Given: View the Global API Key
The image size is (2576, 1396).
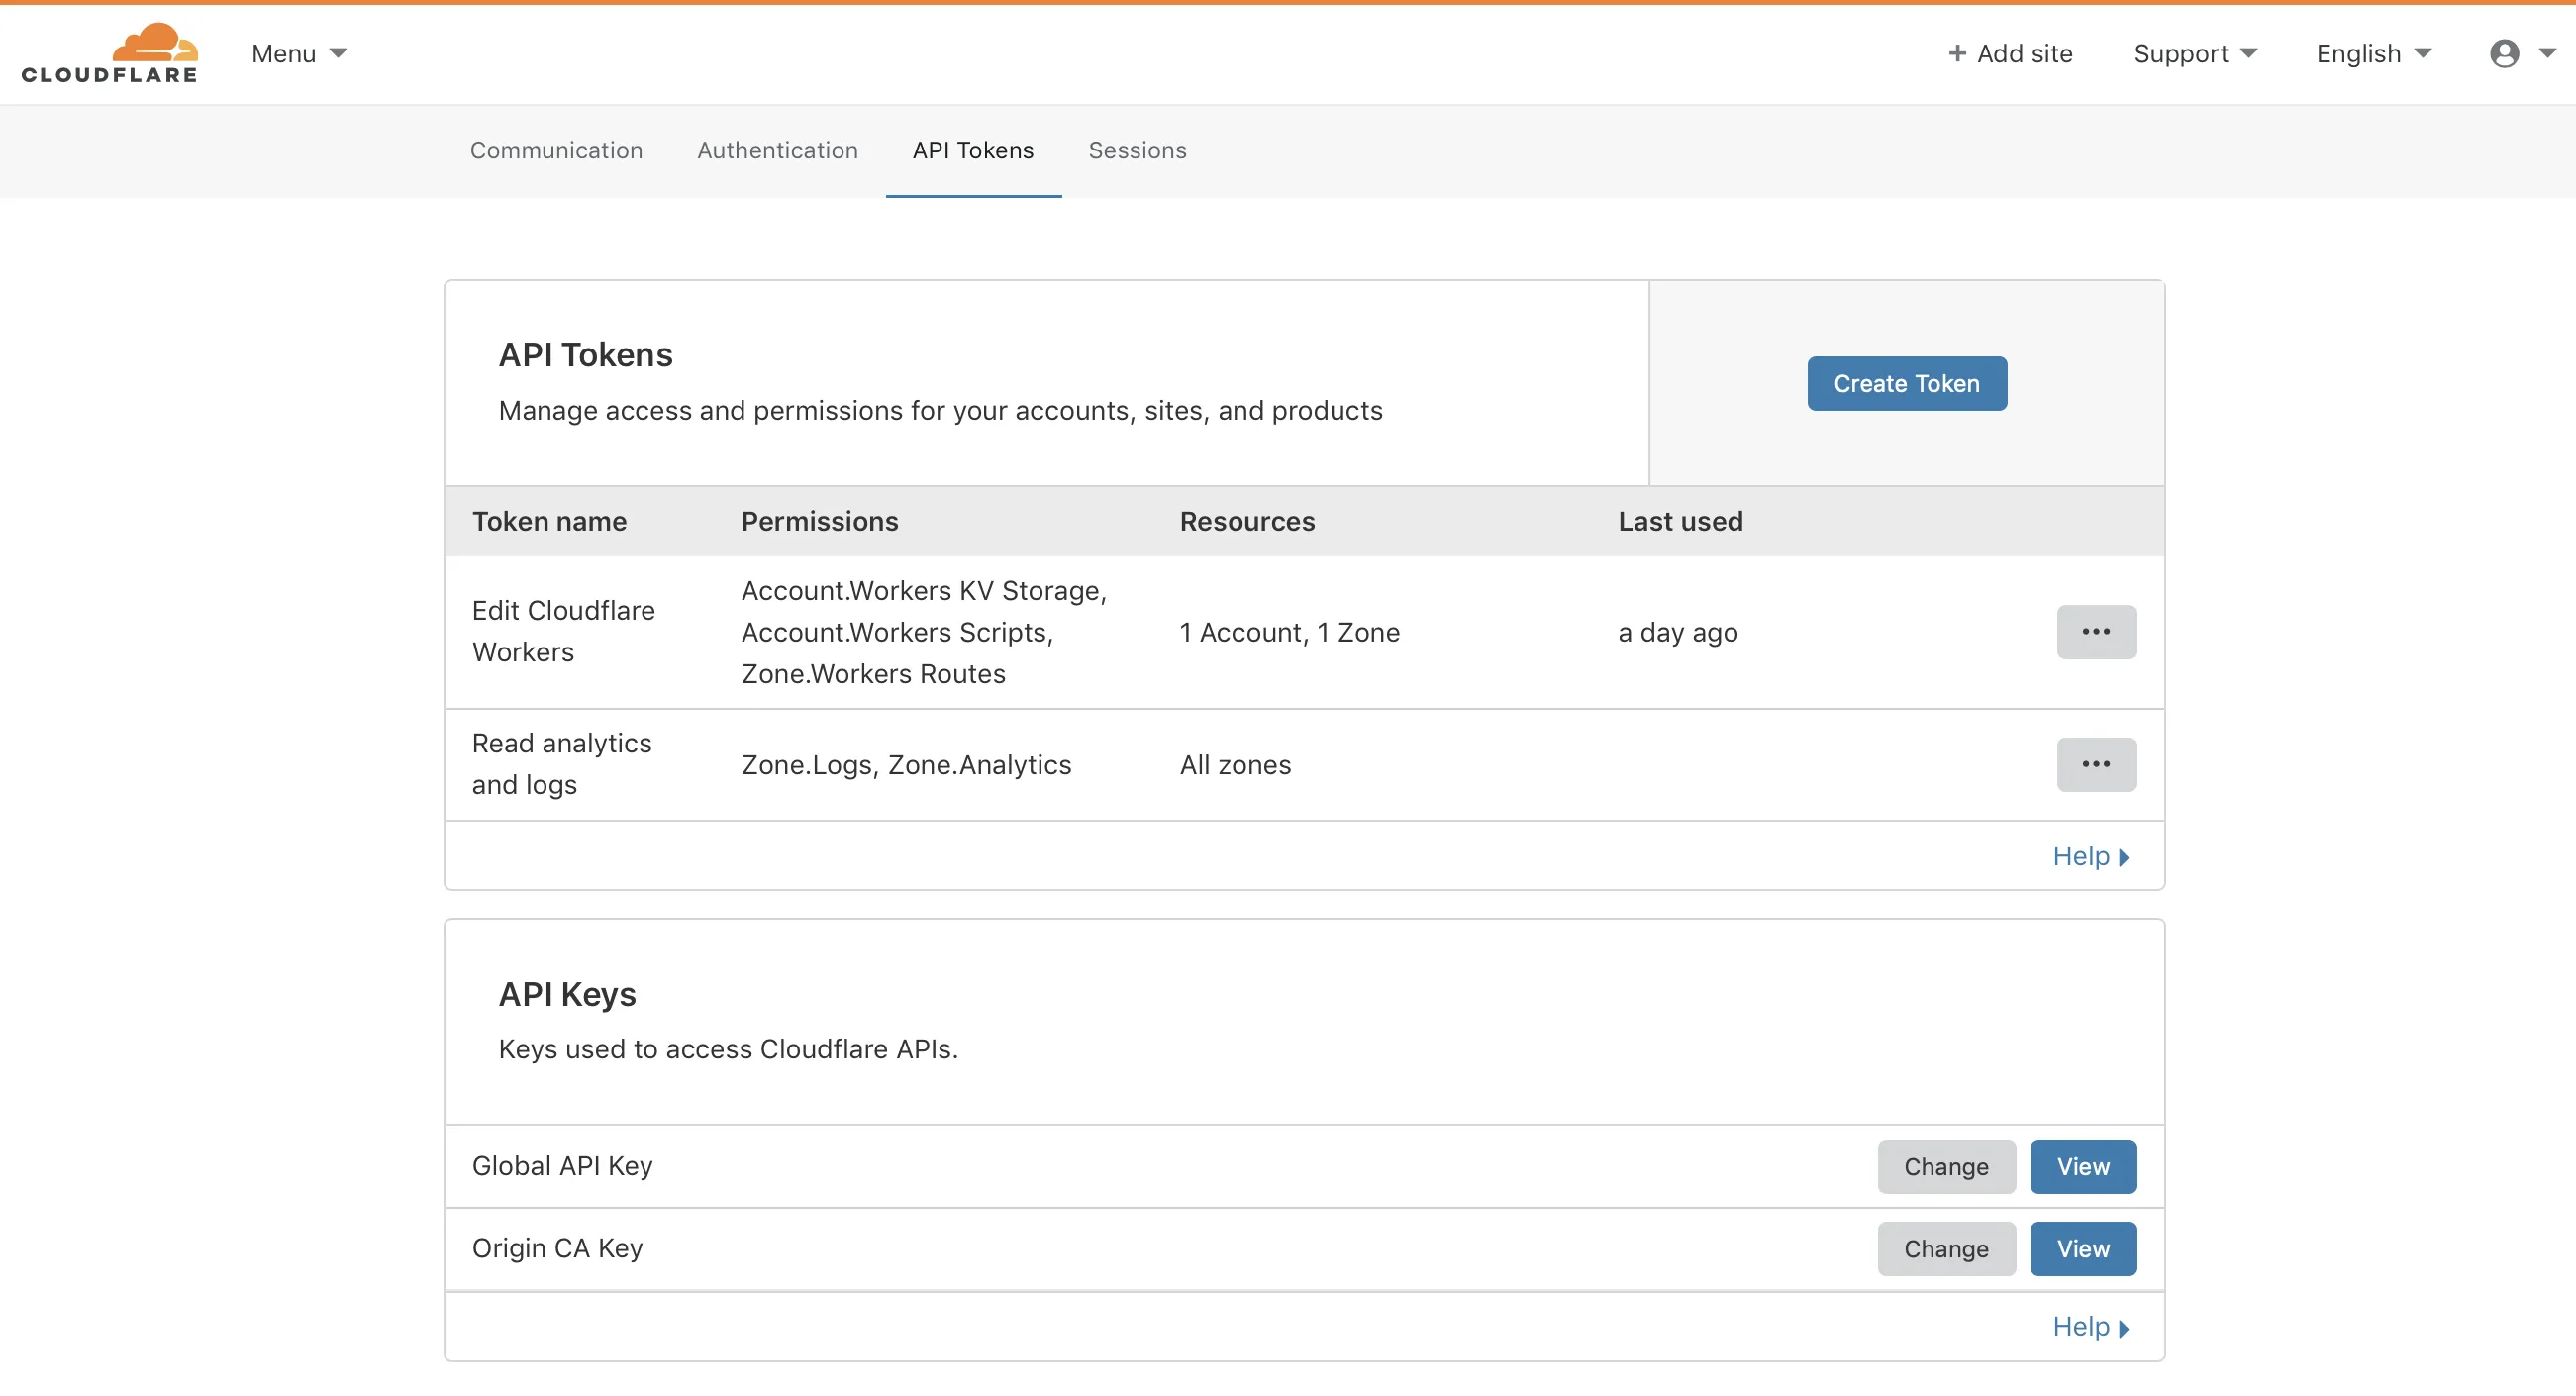Looking at the screenshot, I should pyautogui.click(x=2081, y=1166).
